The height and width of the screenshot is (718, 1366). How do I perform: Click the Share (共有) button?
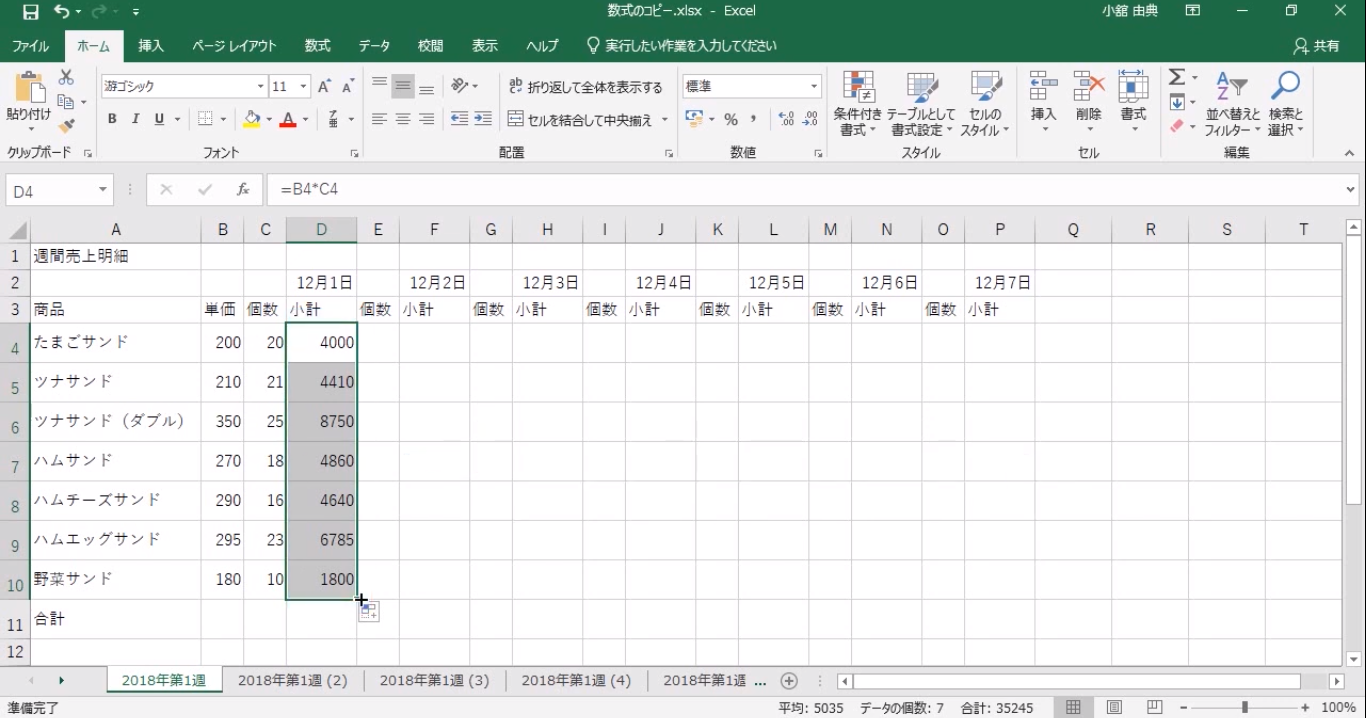[1316, 46]
